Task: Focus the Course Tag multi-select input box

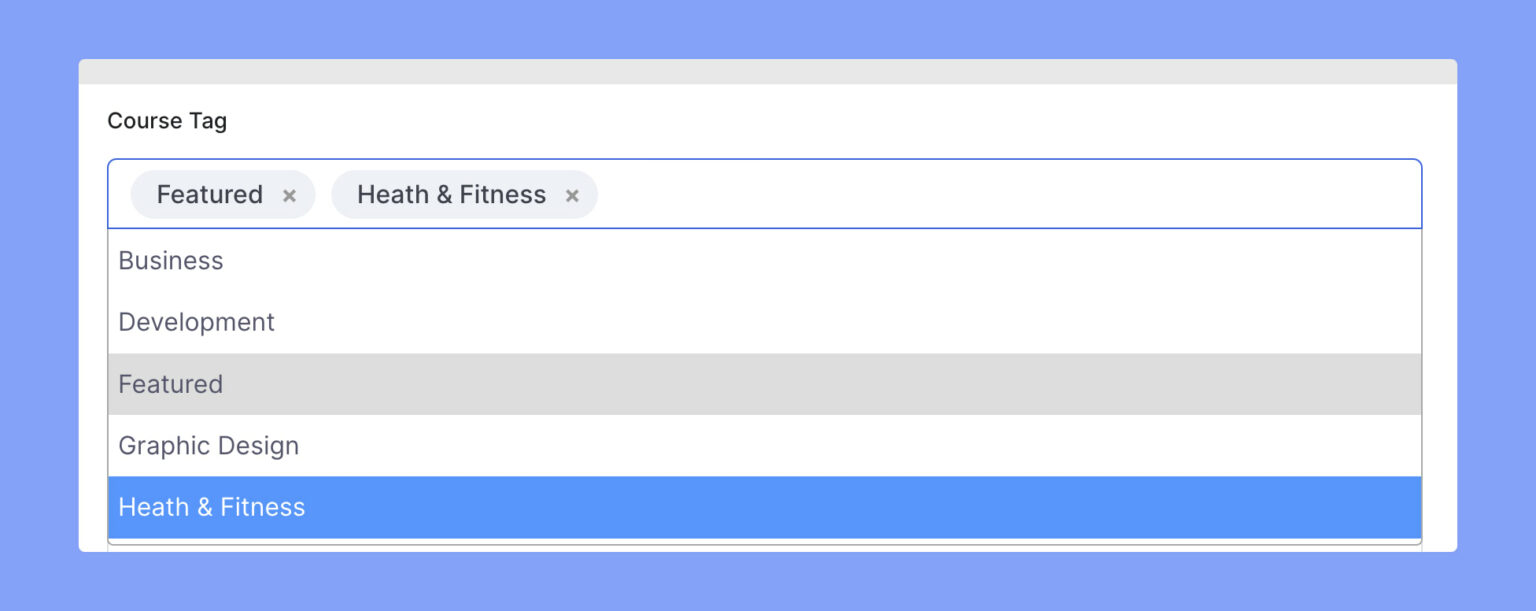Action: [x=1000, y=194]
